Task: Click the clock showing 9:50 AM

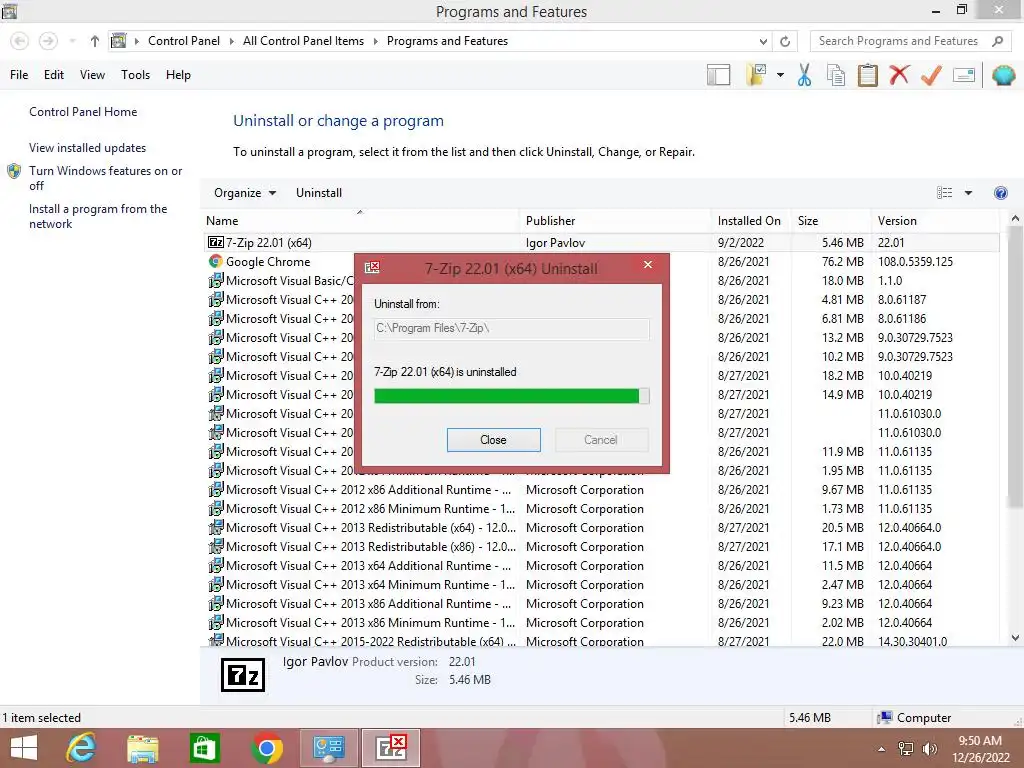Action: pos(980,741)
